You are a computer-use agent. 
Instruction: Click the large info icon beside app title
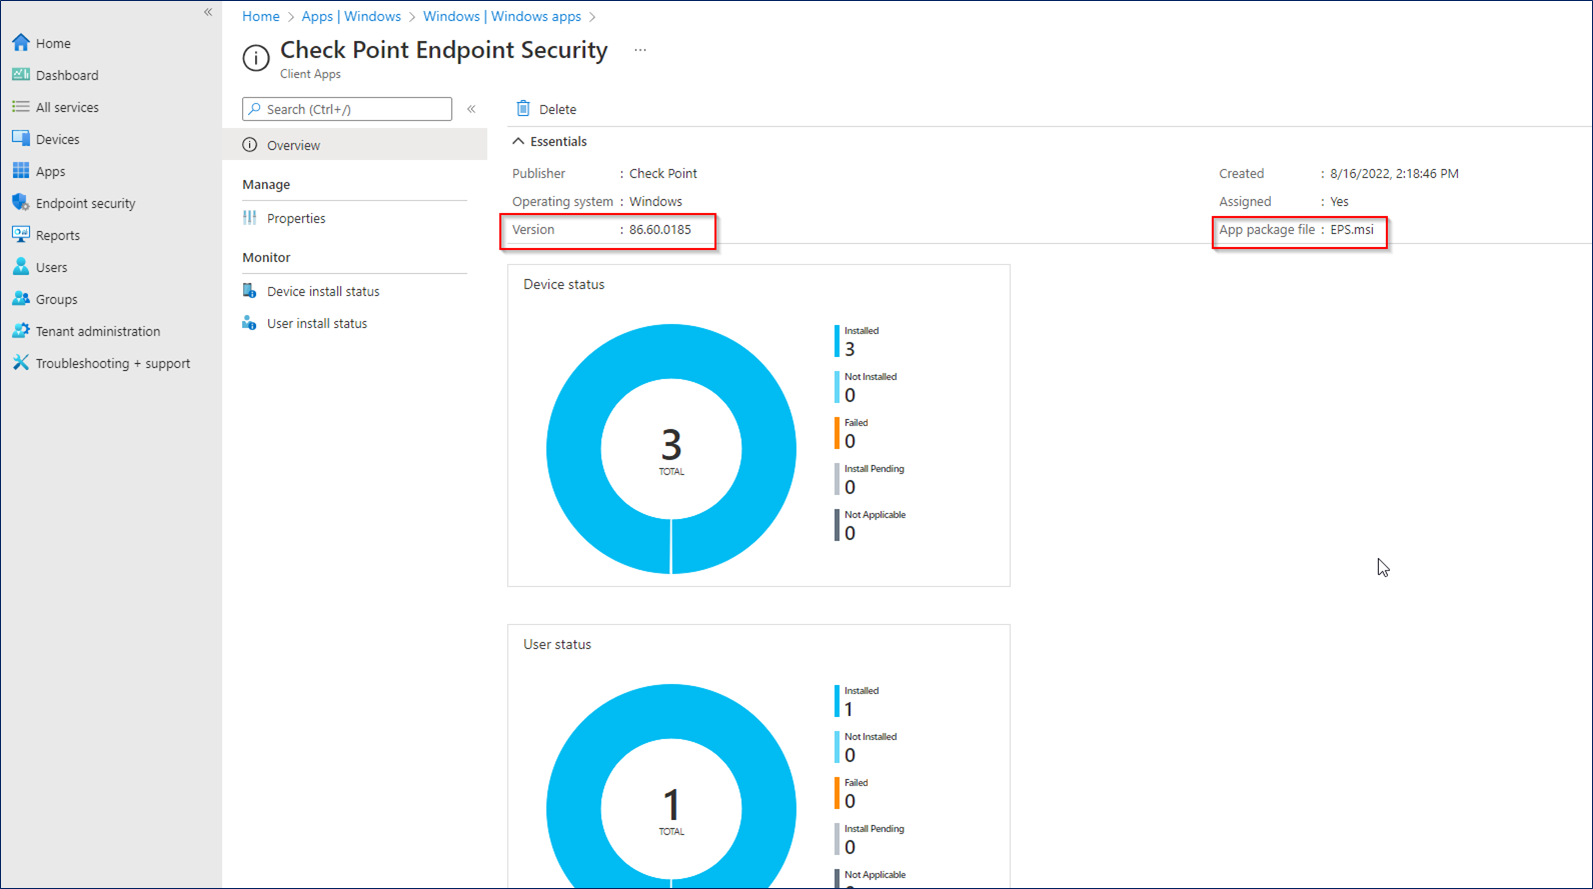(x=256, y=58)
